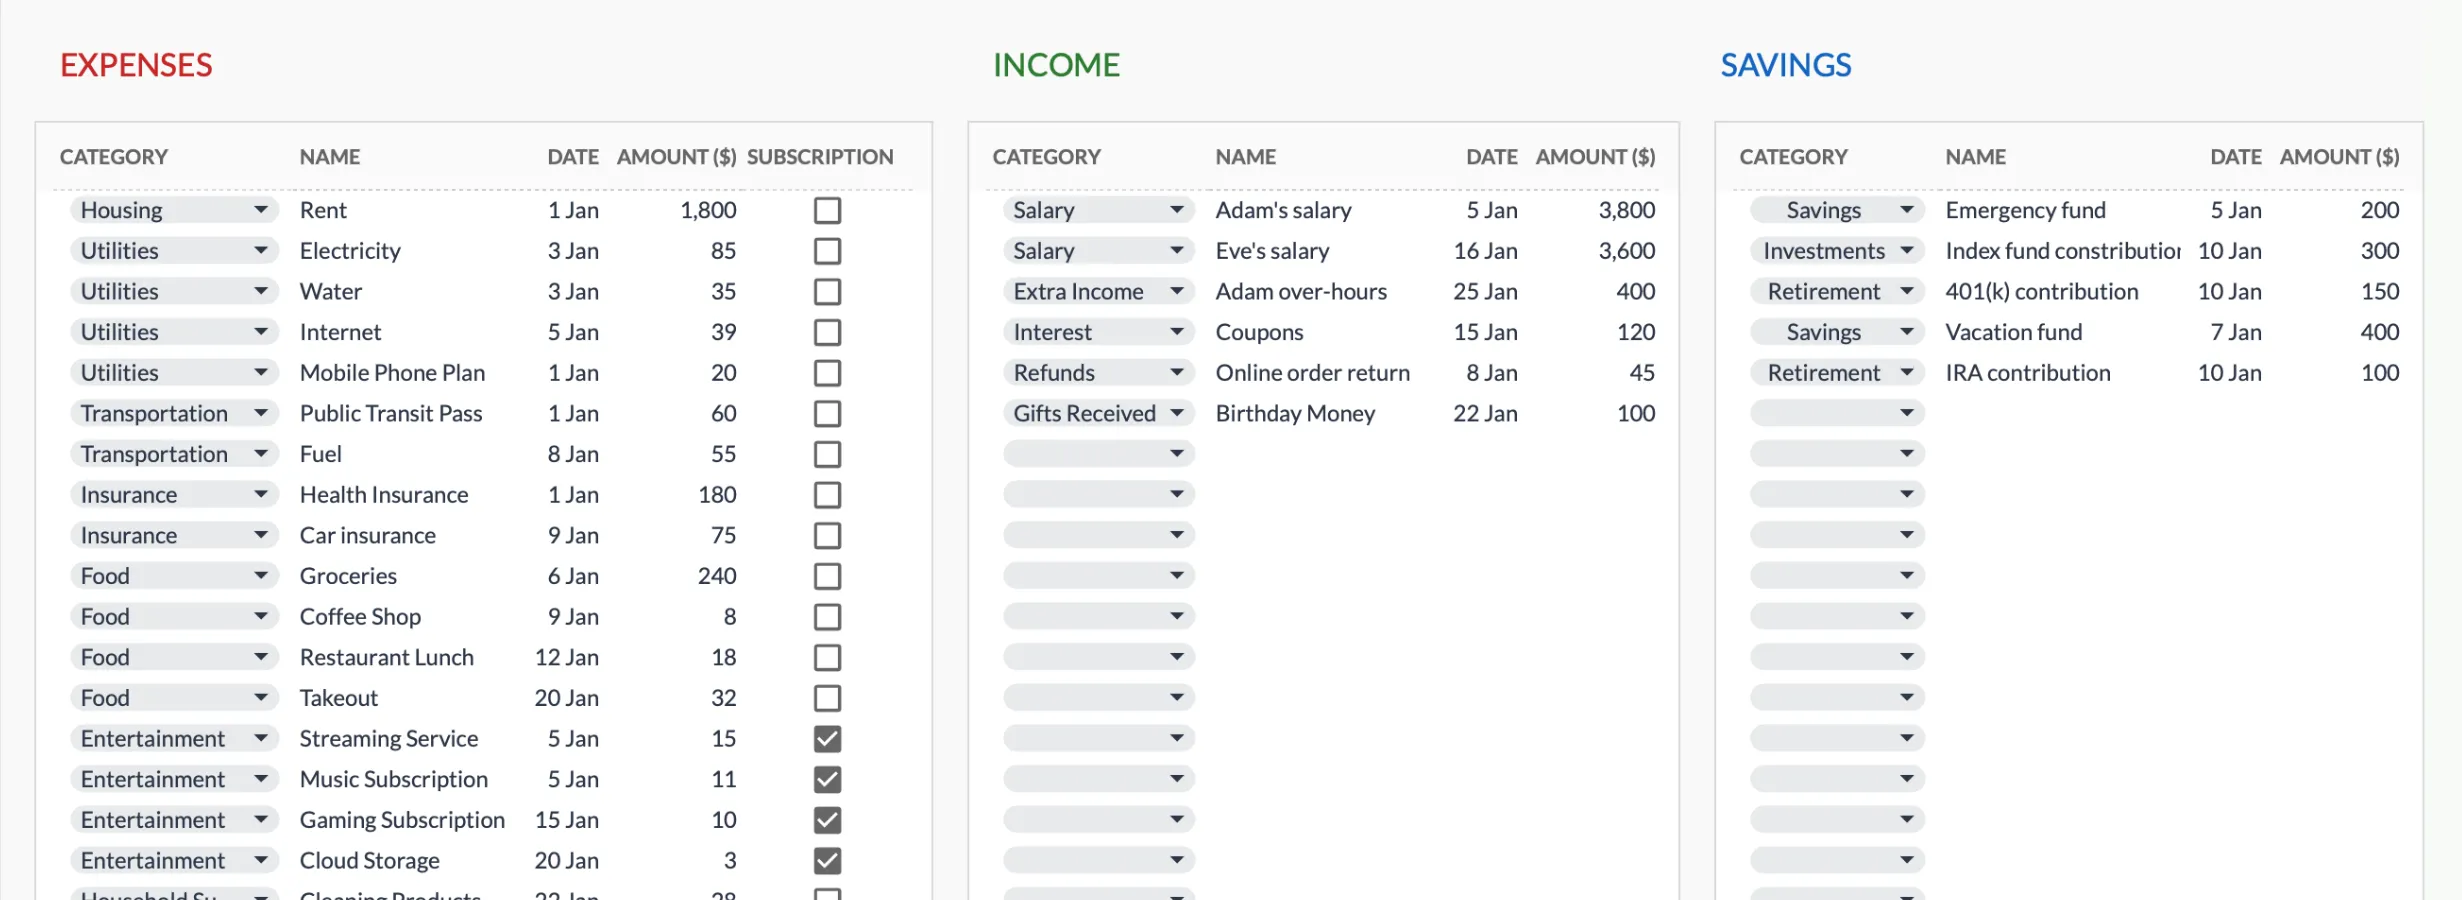The width and height of the screenshot is (2462, 900).
Task: Open the Savings dropdown for Vacation fund
Action: pos(1837,332)
